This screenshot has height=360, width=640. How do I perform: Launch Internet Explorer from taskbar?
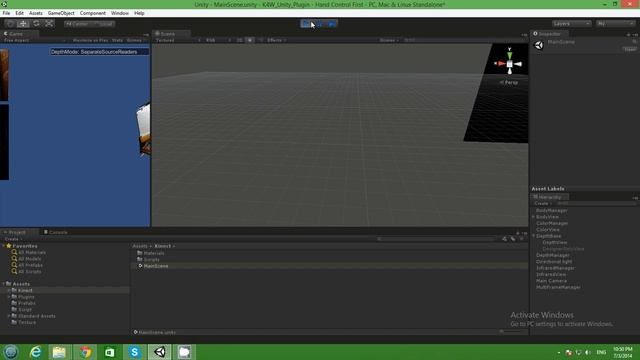click(x=36, y=352)
